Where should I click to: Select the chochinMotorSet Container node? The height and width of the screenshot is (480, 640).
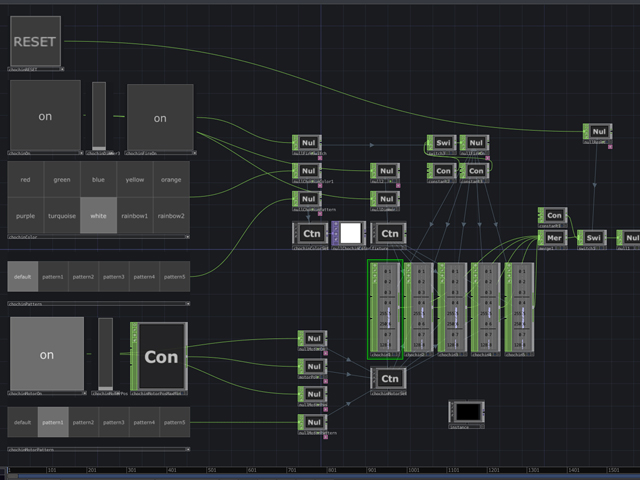click(x=388, y=378)
